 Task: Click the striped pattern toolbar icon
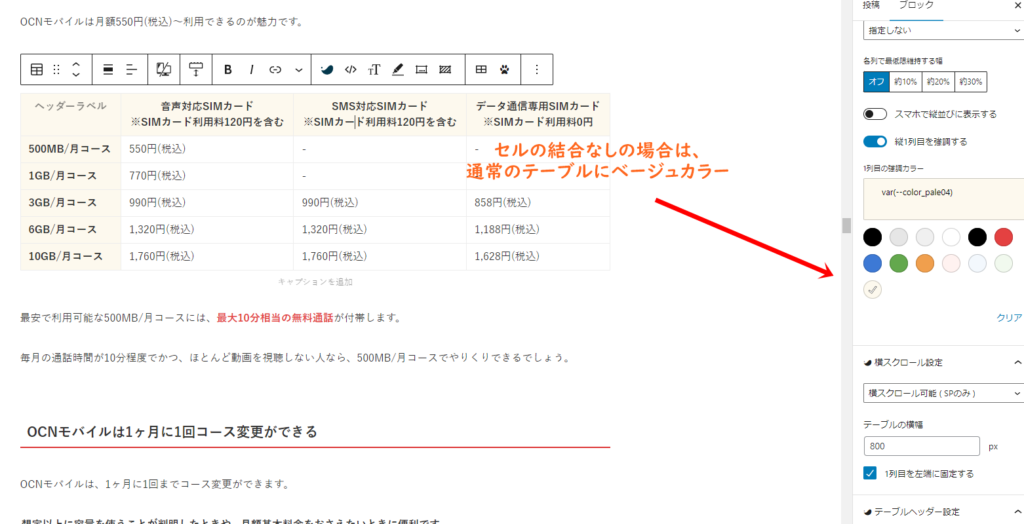click(x=445, y=69)
